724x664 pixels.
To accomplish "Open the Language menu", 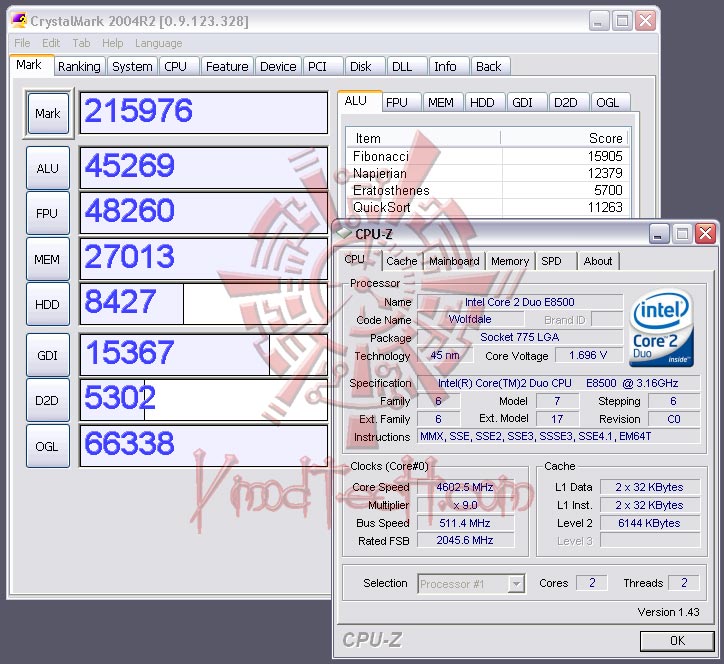I will click(158, 43).
